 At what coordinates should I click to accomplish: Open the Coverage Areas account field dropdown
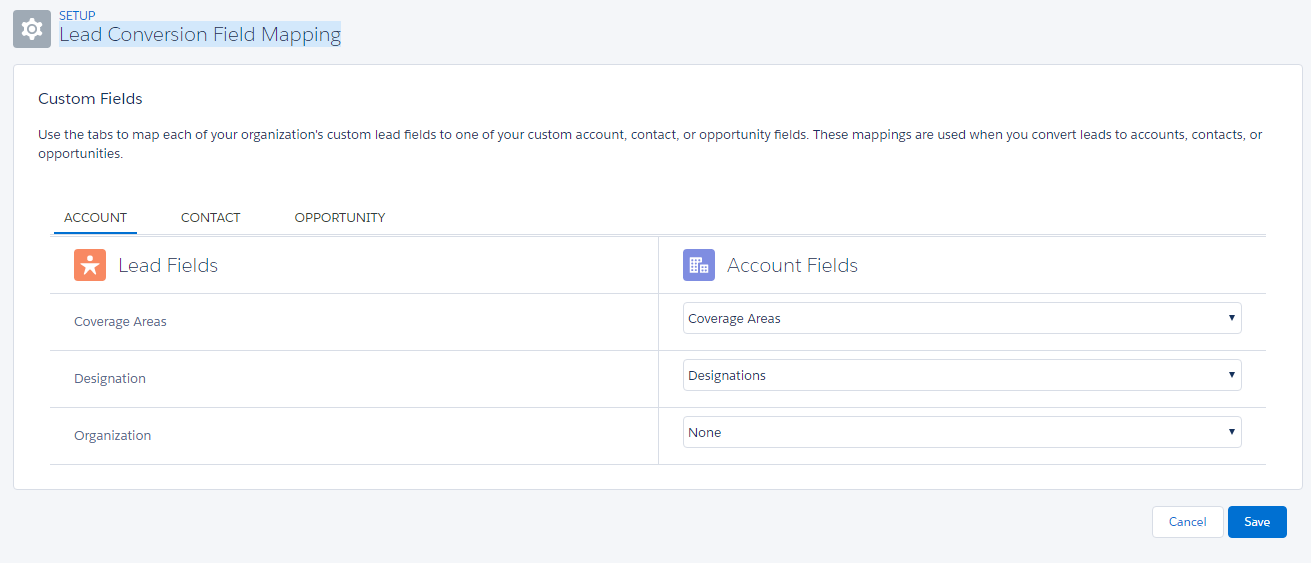[x=962, y=318]
